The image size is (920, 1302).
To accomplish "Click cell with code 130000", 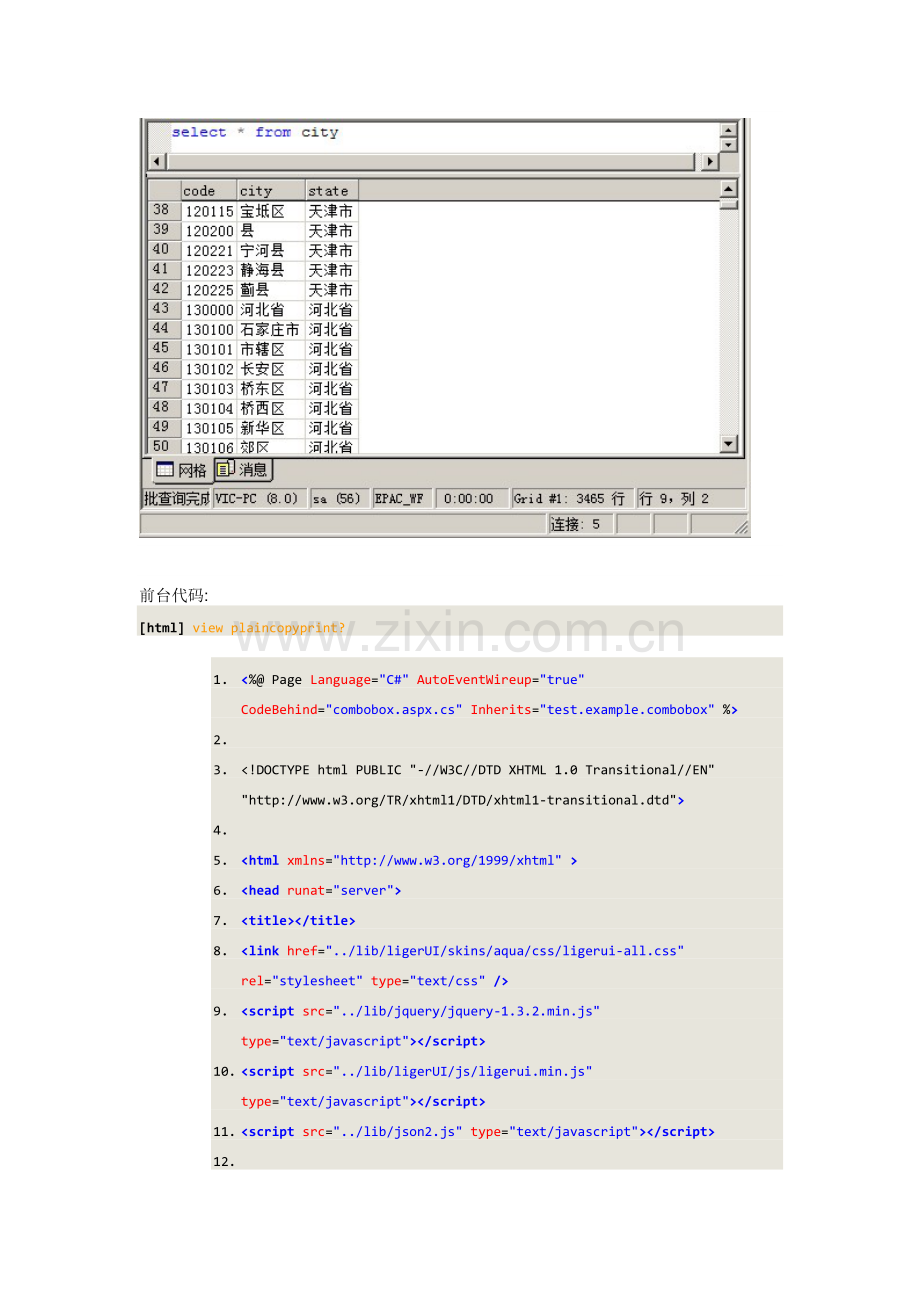I will pos(209,310).
